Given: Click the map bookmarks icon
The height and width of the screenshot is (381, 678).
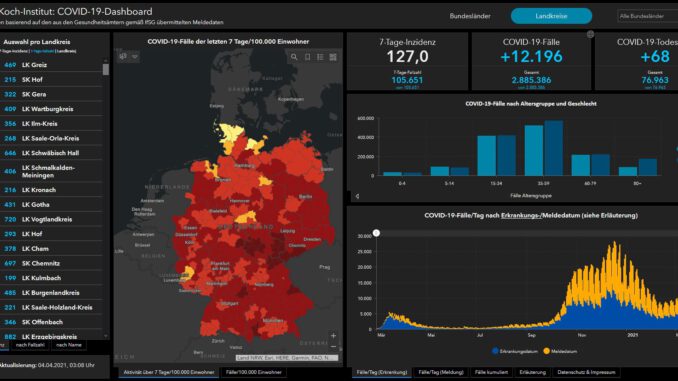Looking at the screenshot, I should point(307,57).
